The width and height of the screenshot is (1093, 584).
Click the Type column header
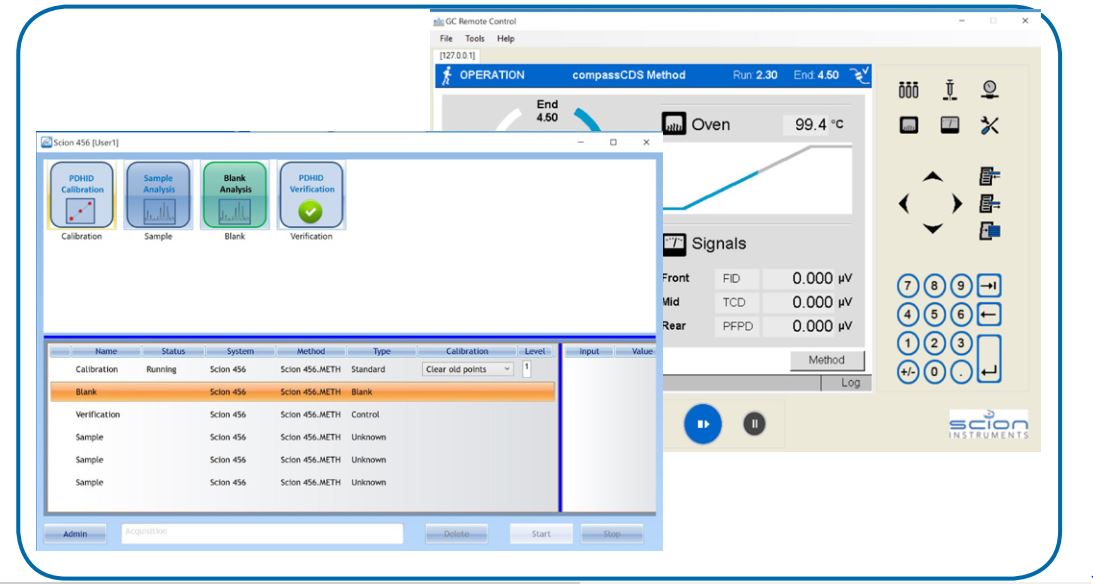[x=382, y=351]
